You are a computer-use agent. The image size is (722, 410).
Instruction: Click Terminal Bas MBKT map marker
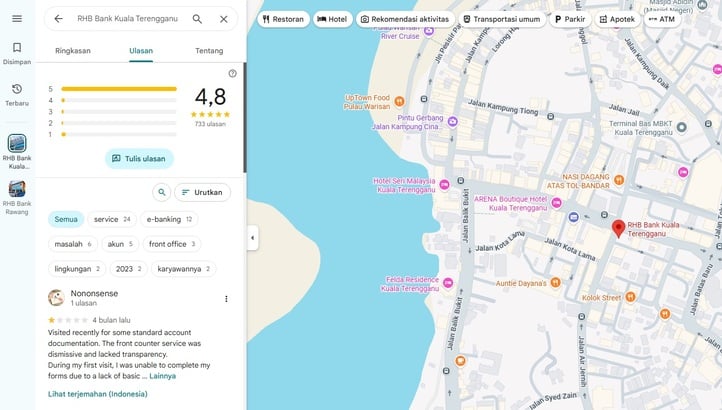coord(681,127)
